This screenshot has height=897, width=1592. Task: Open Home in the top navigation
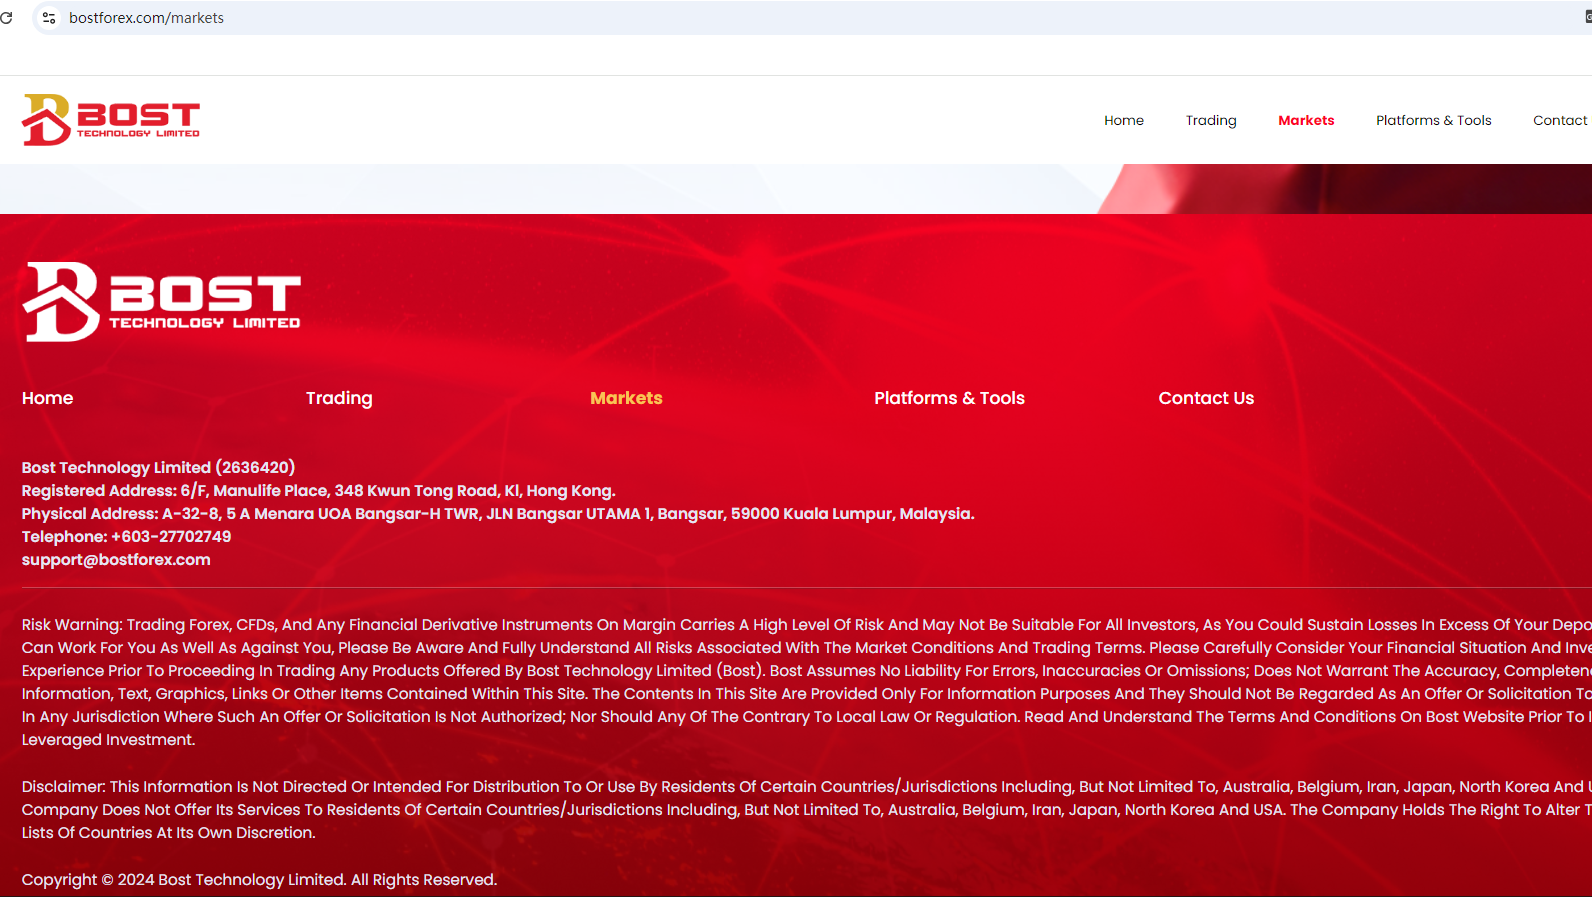(x=1124, y=120)
